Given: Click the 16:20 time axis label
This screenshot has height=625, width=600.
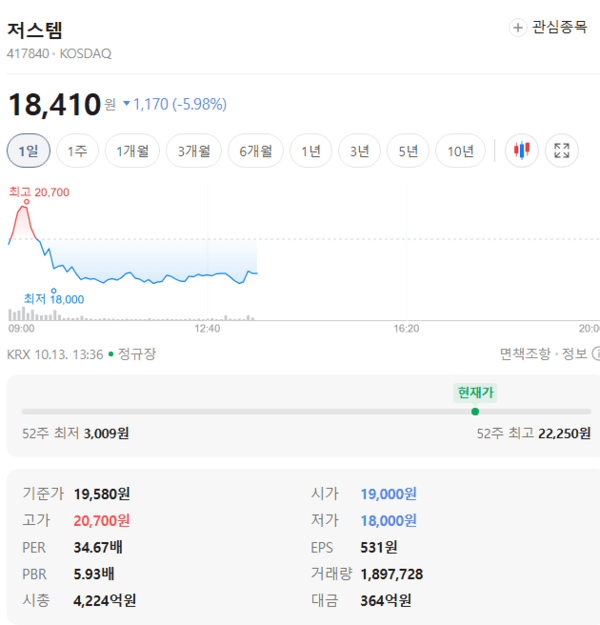Looking at the screenshot, I should click(406, 328).
